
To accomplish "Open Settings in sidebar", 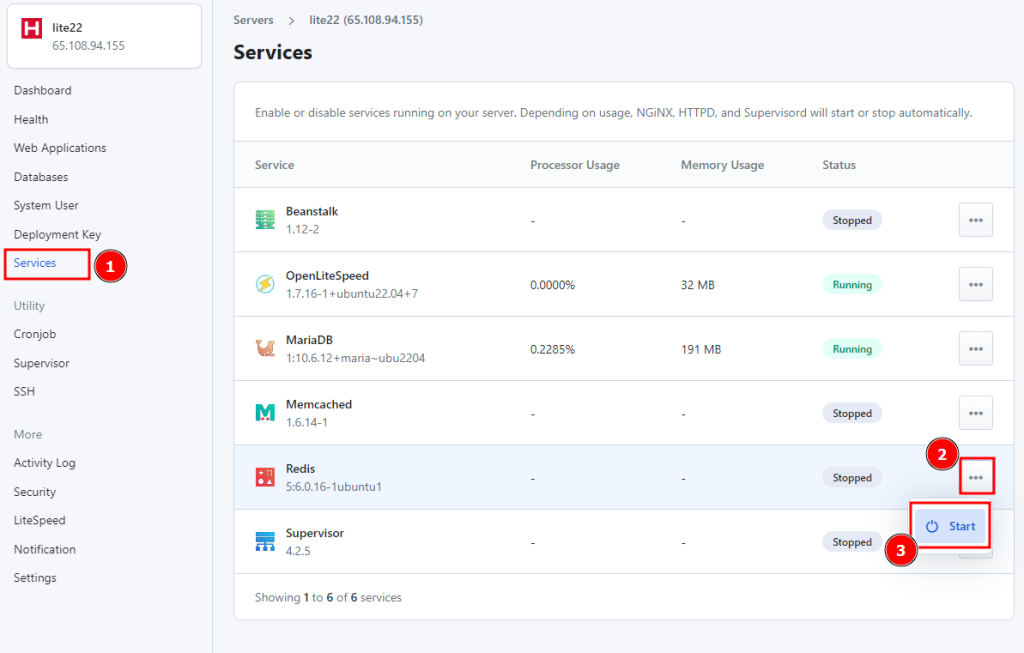I will (35, 578).
